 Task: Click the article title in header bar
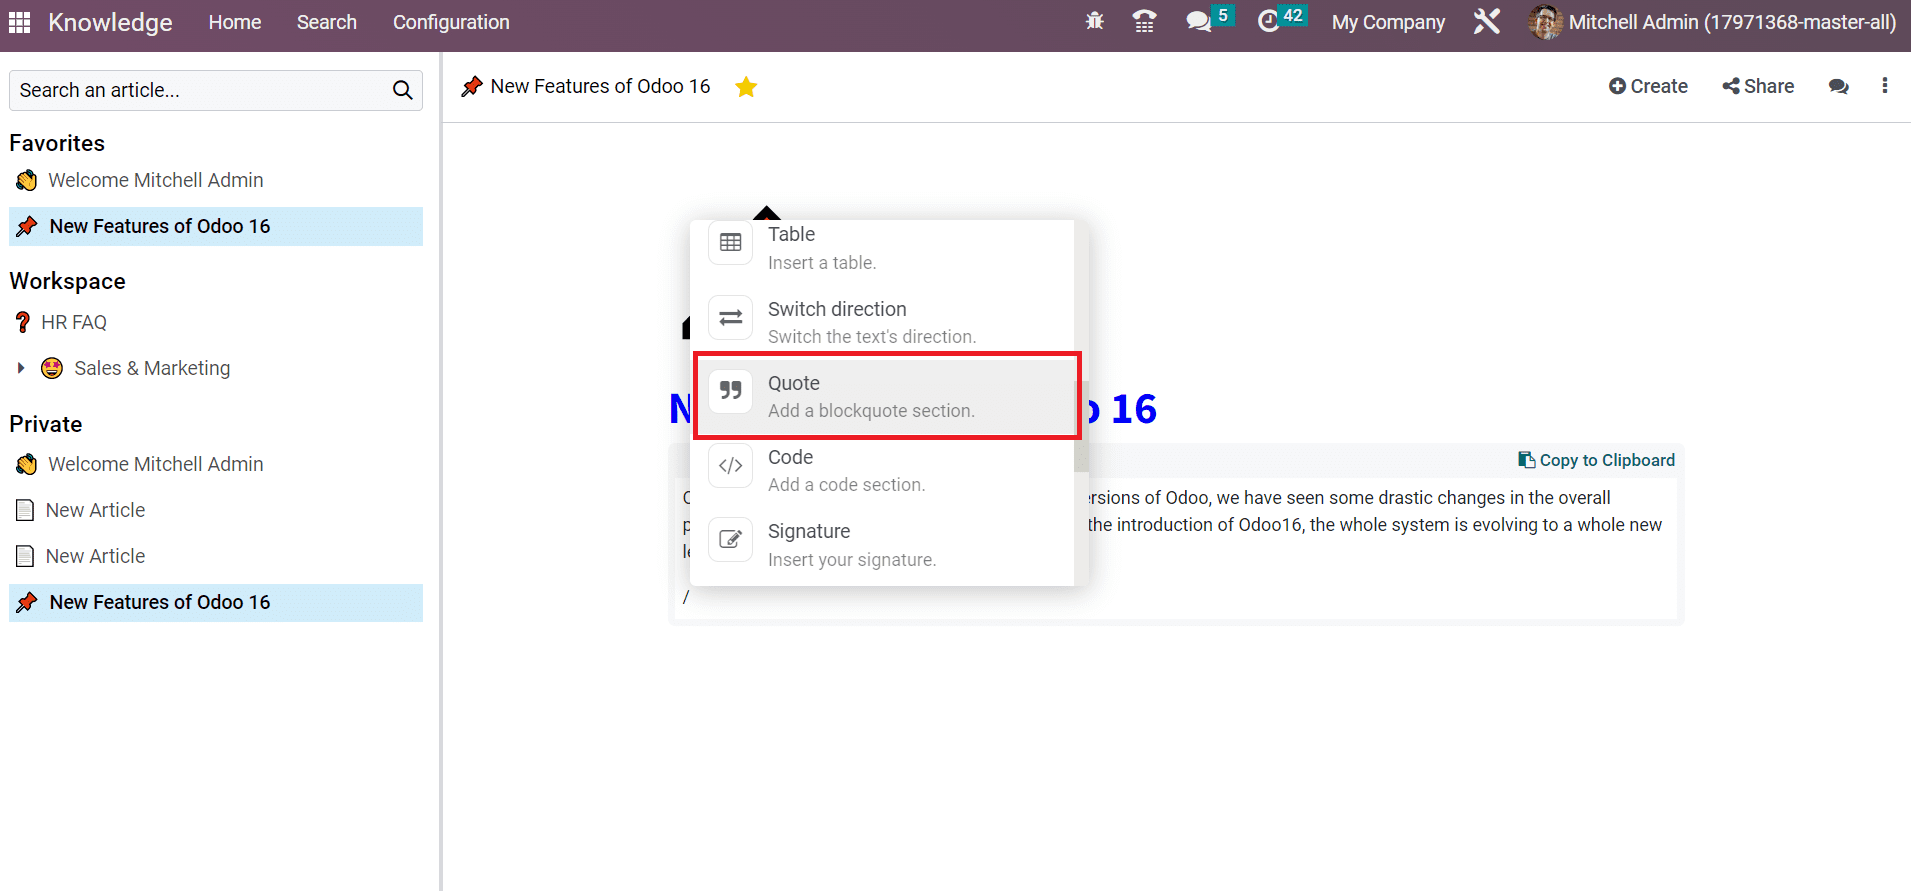point(600,87)
